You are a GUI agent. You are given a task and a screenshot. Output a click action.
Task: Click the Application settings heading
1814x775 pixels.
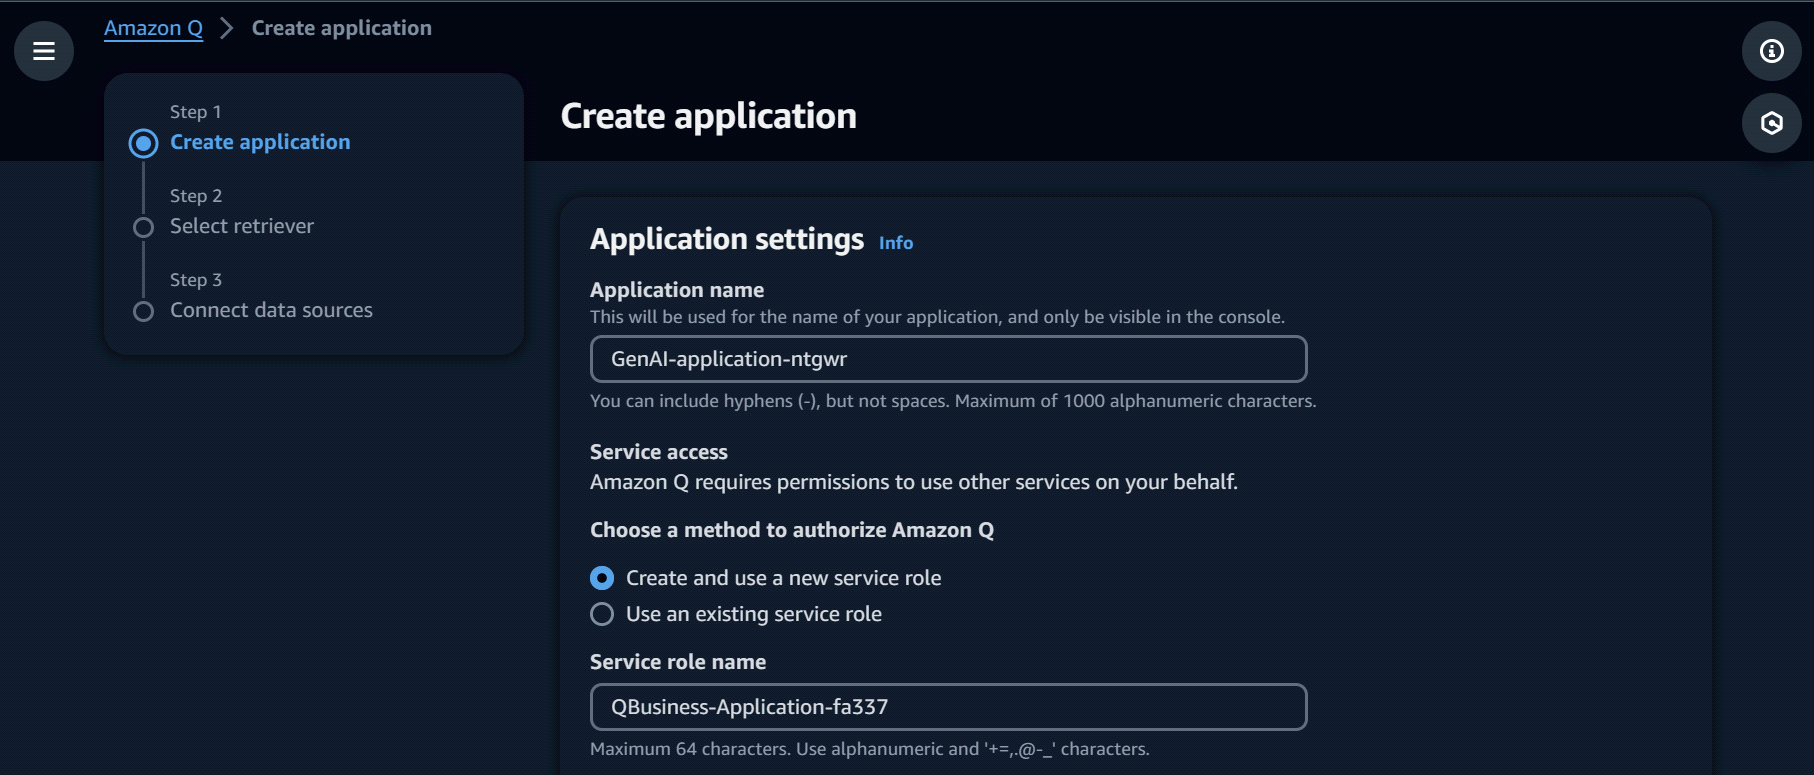727,239
